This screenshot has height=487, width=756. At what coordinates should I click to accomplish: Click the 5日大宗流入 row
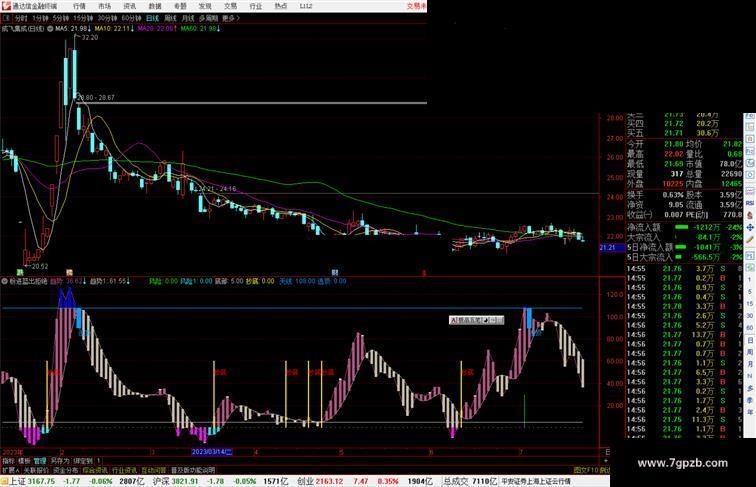pos(685,257)
